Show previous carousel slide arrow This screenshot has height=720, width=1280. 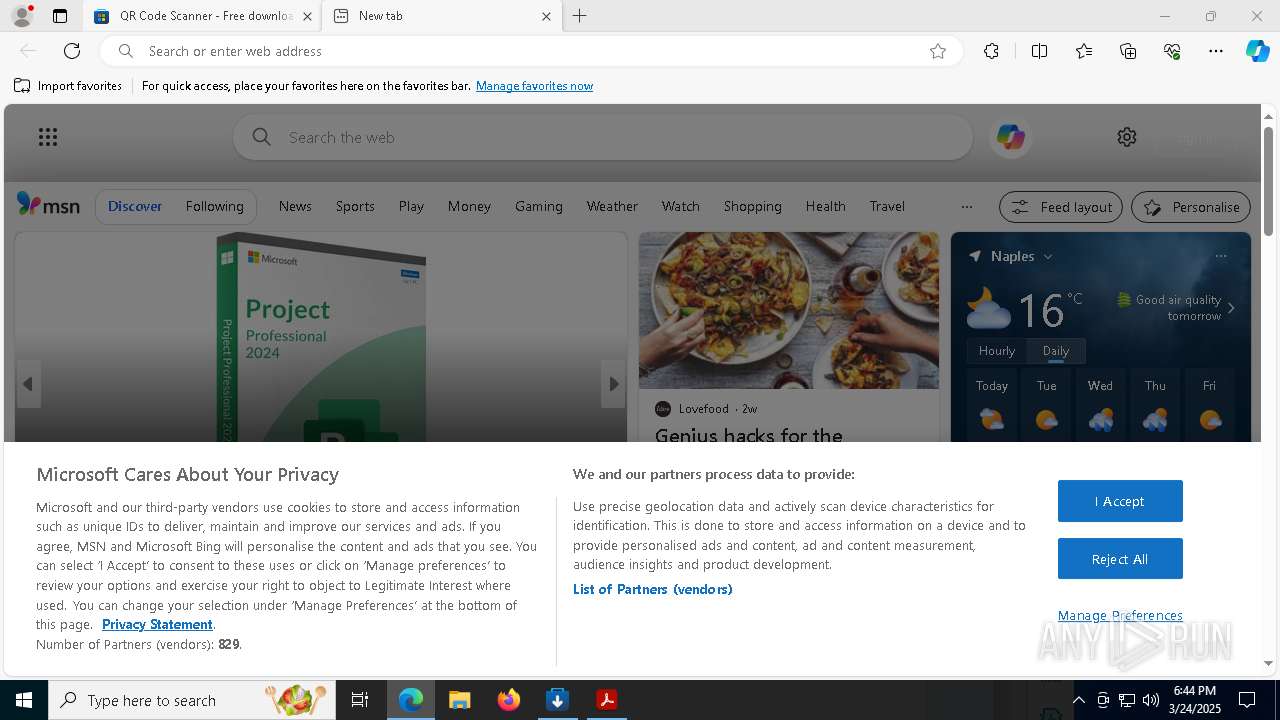click(x=28, y=384)
